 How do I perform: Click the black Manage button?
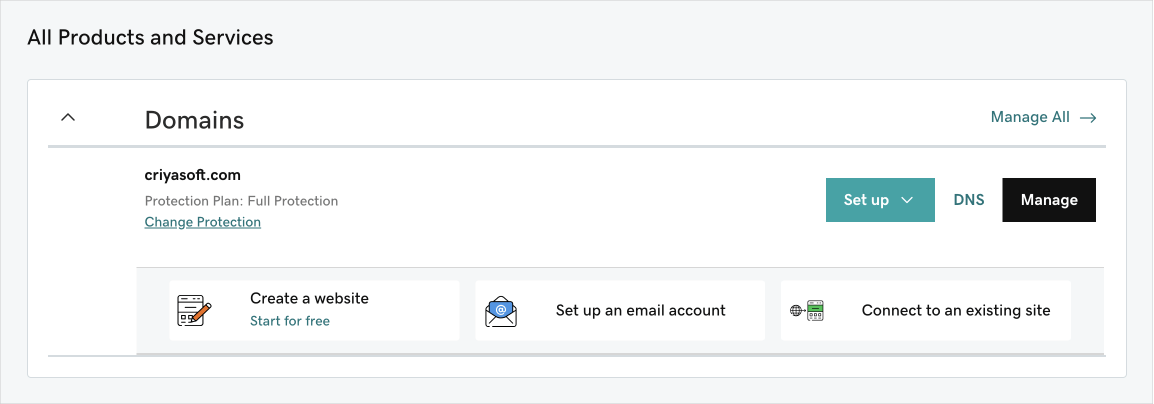tap(1049, 199)
